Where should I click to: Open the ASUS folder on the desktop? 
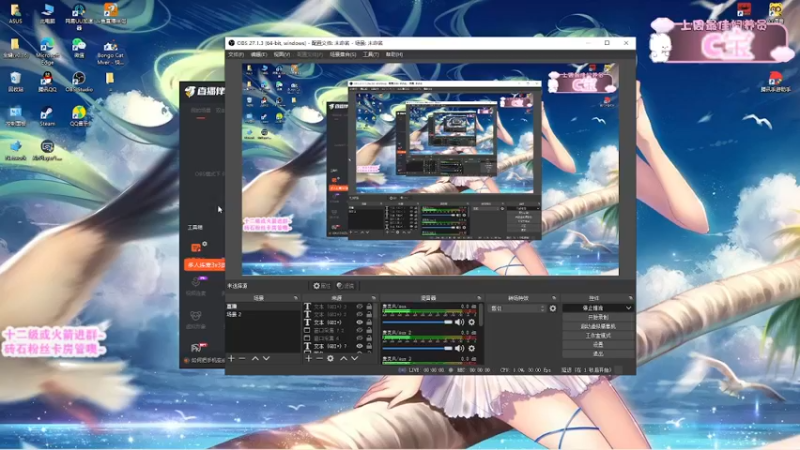pos(15,14)
